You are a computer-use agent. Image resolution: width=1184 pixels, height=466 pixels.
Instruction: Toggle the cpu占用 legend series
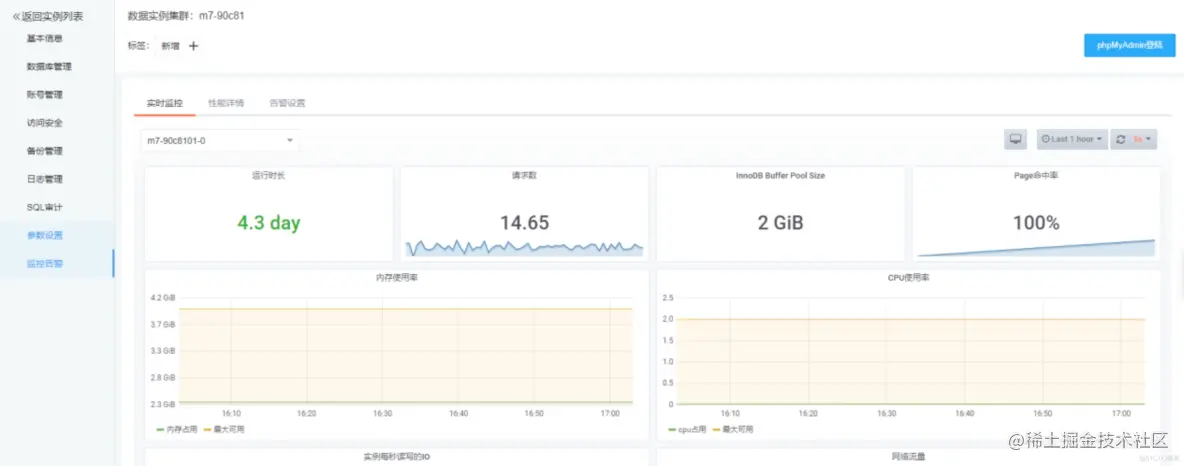(x=687, y=429)
